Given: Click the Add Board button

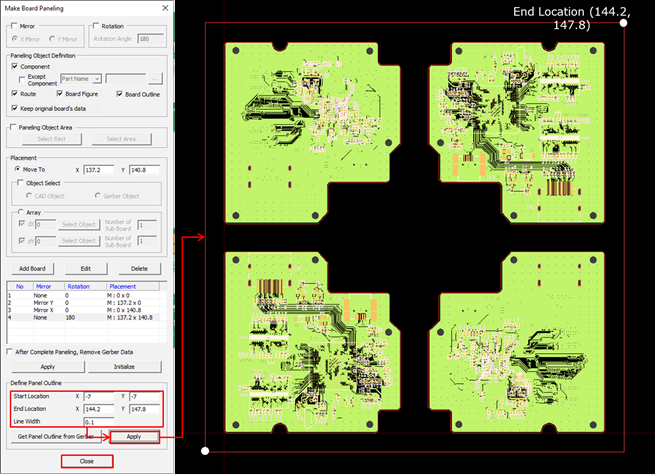Looking at the screenshot, I should 31,269.
